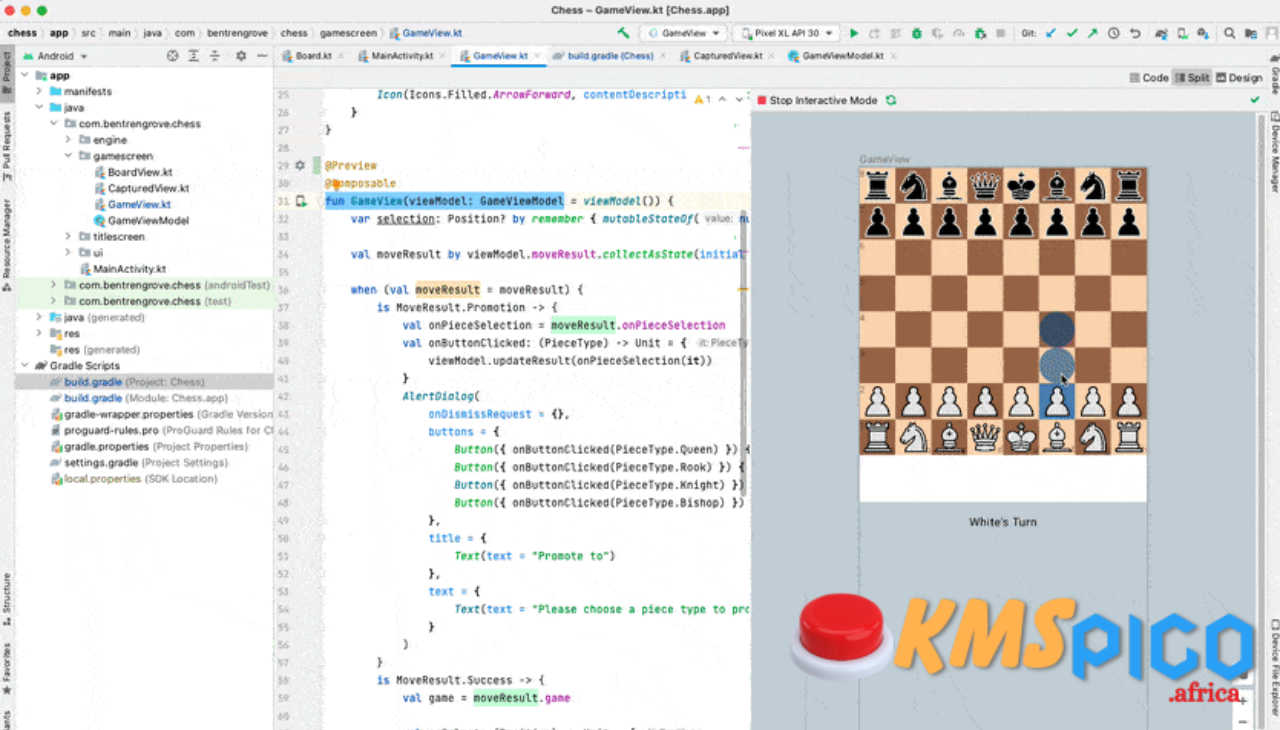Go to previous highlighted error with up arrow

pyautogui.click(x=722, y=99)
